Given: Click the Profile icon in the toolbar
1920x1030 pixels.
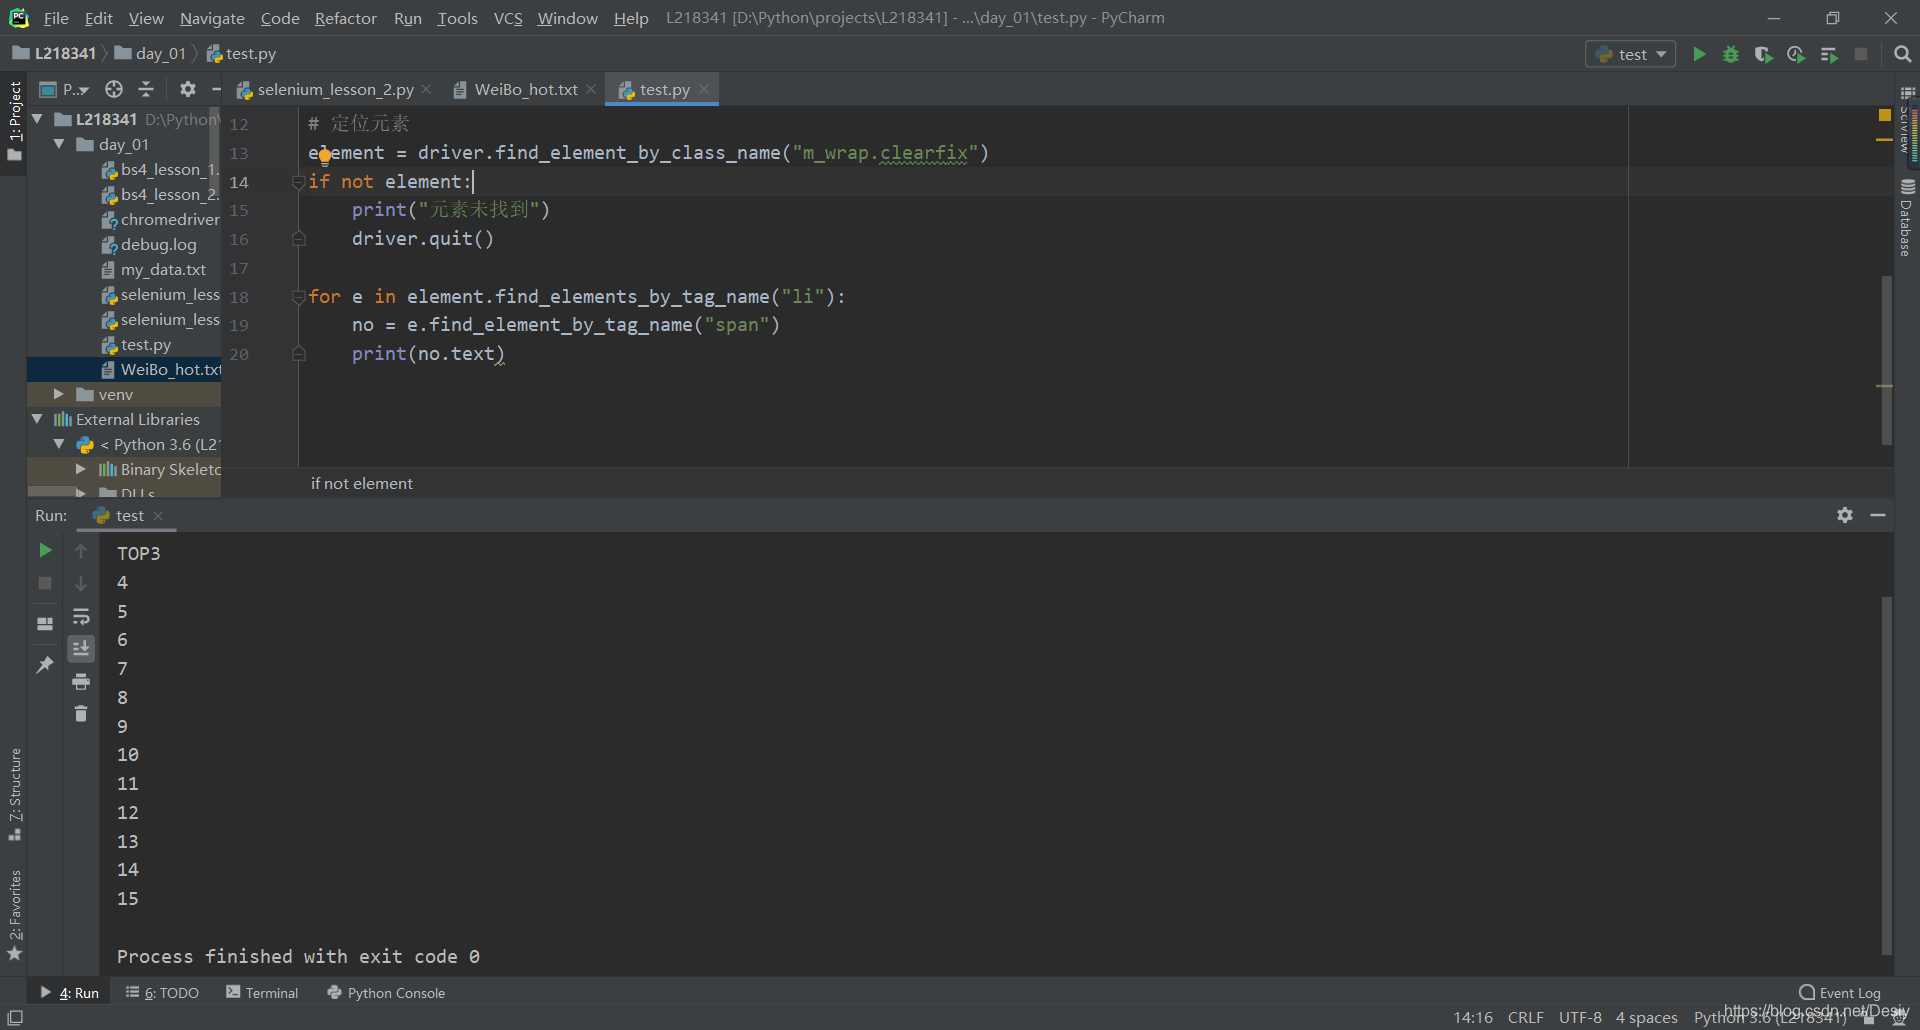Looking at the screenshot, I should (x=1796, y=54).
